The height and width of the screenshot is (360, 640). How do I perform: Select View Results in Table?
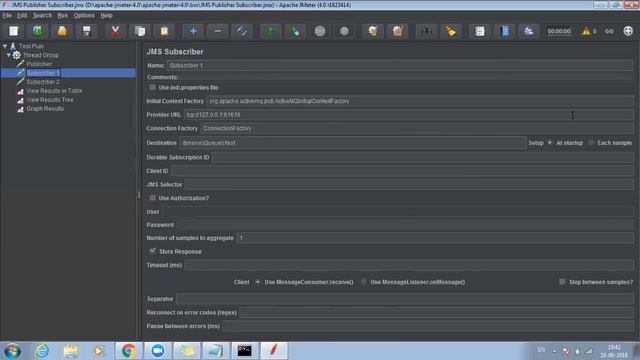pos(54,91)
